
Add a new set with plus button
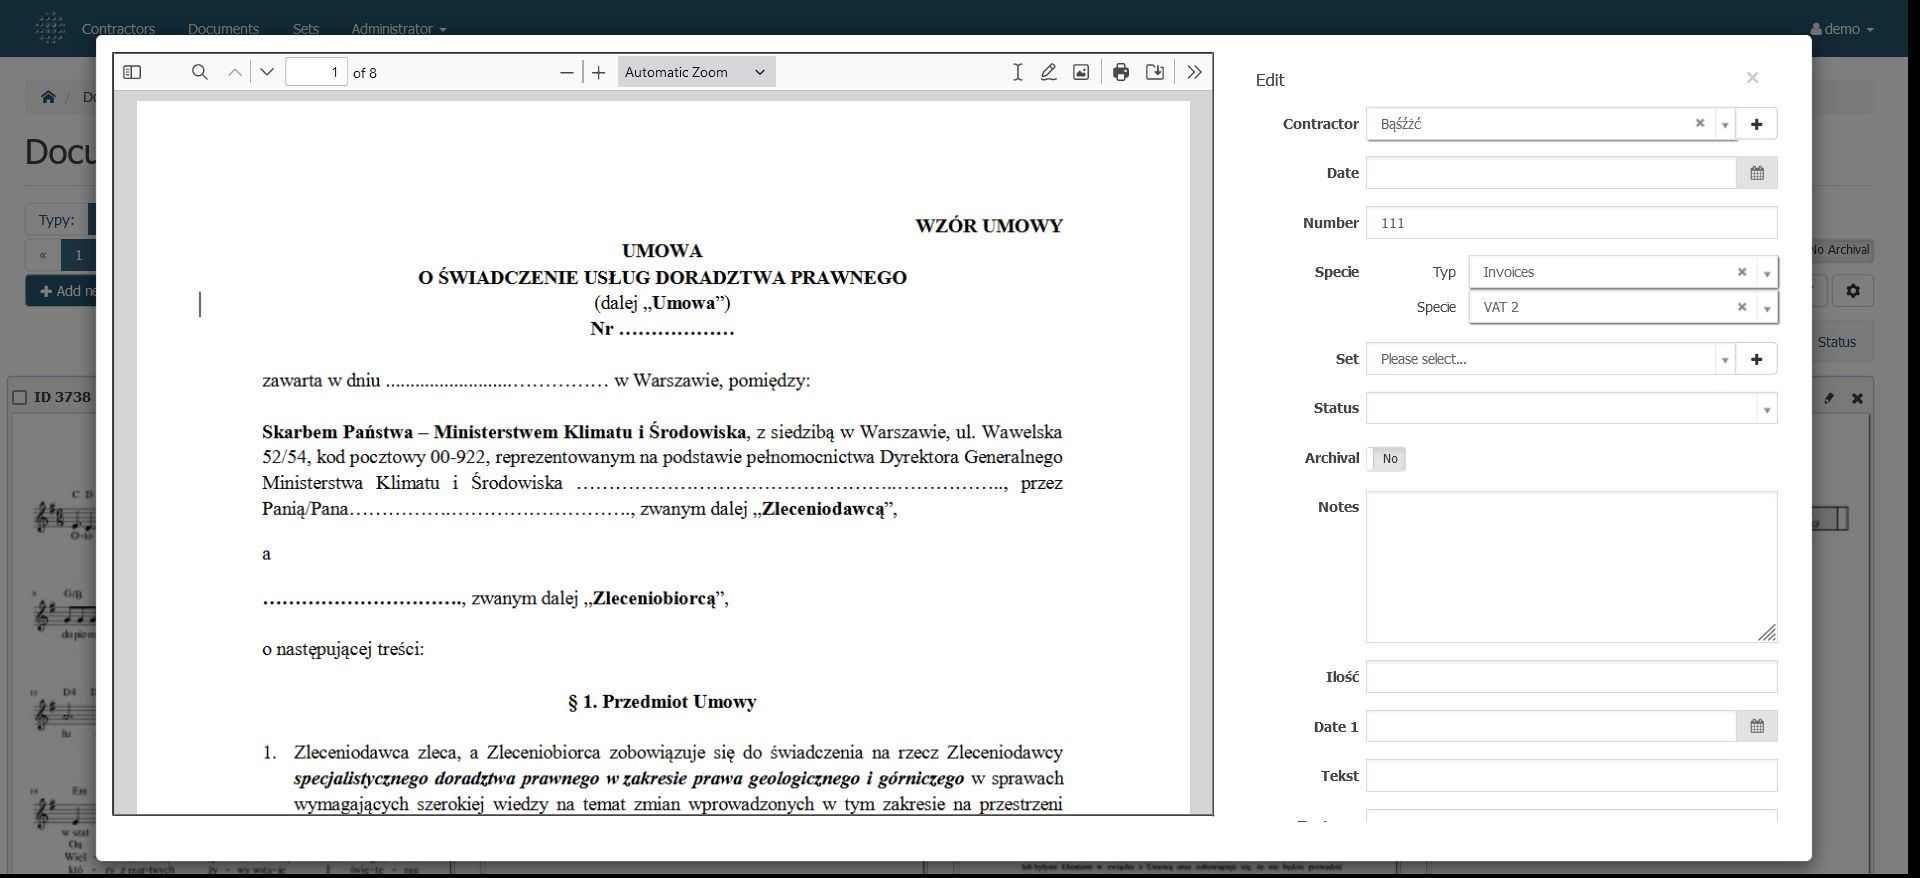click(x=1757, y=359)
